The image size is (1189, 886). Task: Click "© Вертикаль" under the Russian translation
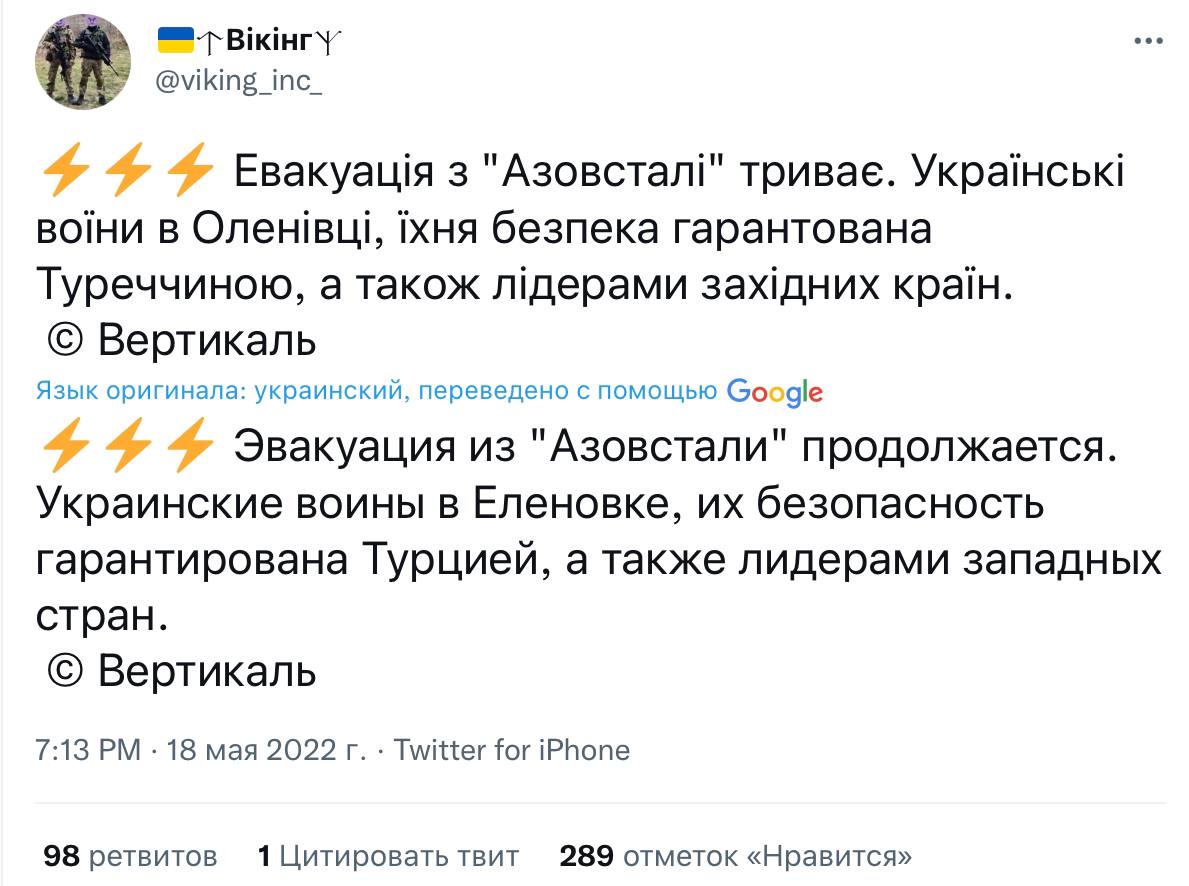pyautogui.click(x=180, y=671)
